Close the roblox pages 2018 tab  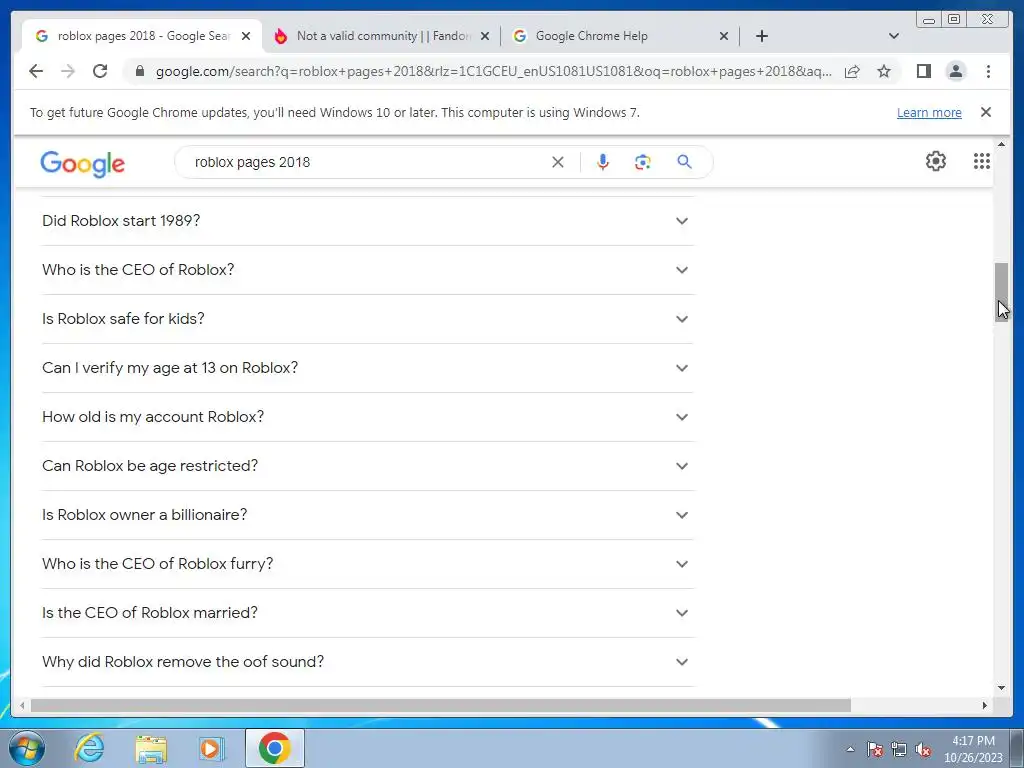246,37
